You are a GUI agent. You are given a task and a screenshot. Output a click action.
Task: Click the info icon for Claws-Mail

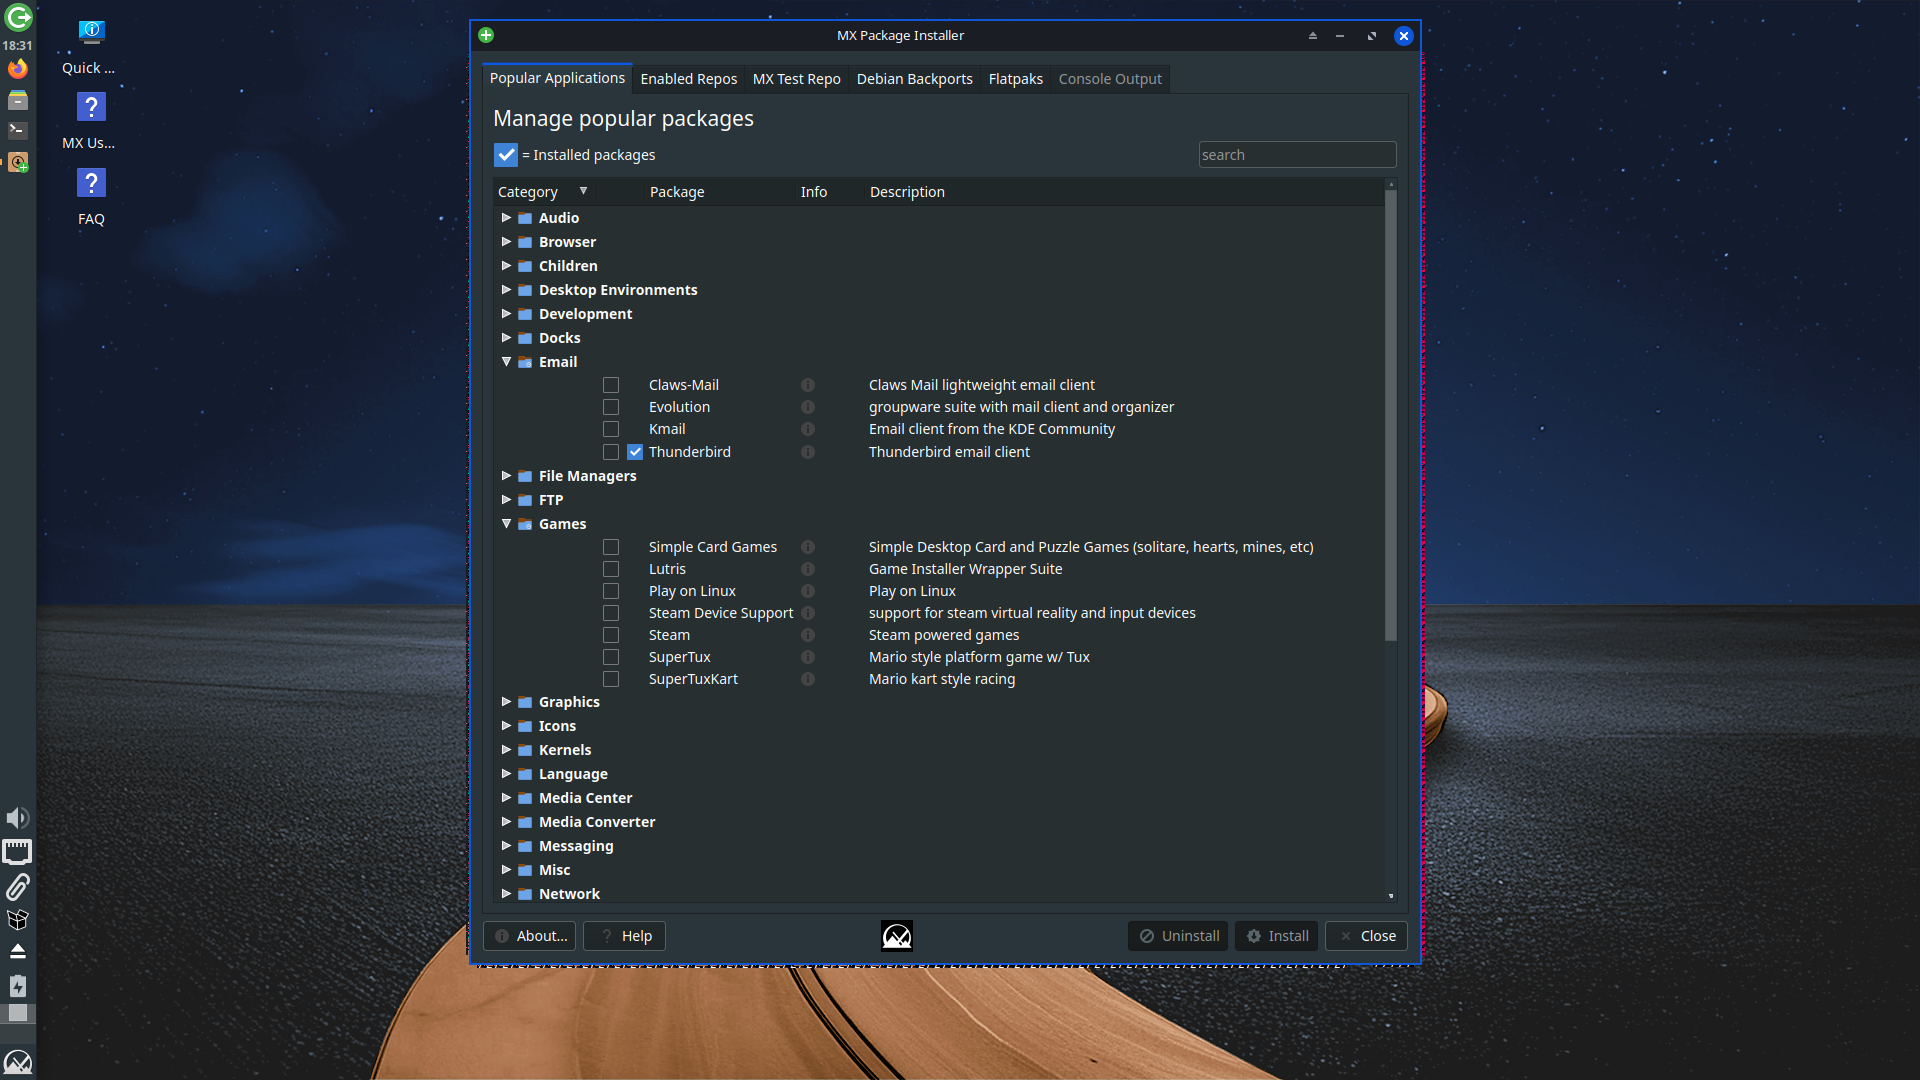tap(808, 385)
